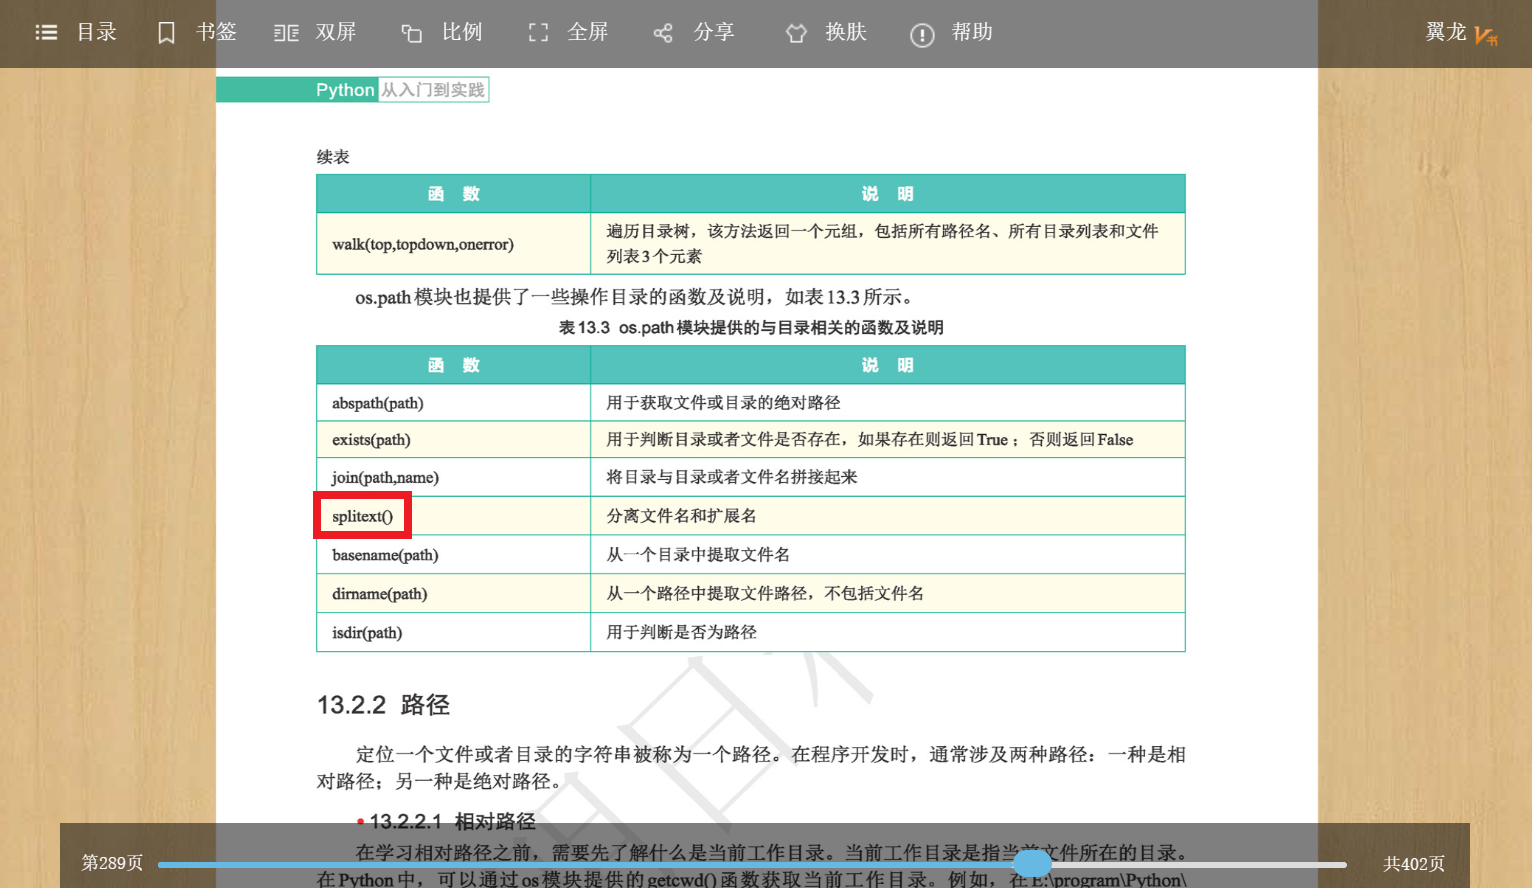The height and width of the screenshot is (888, 1532).
Task: Click the 表13.3 table caption
Action: 751,328
